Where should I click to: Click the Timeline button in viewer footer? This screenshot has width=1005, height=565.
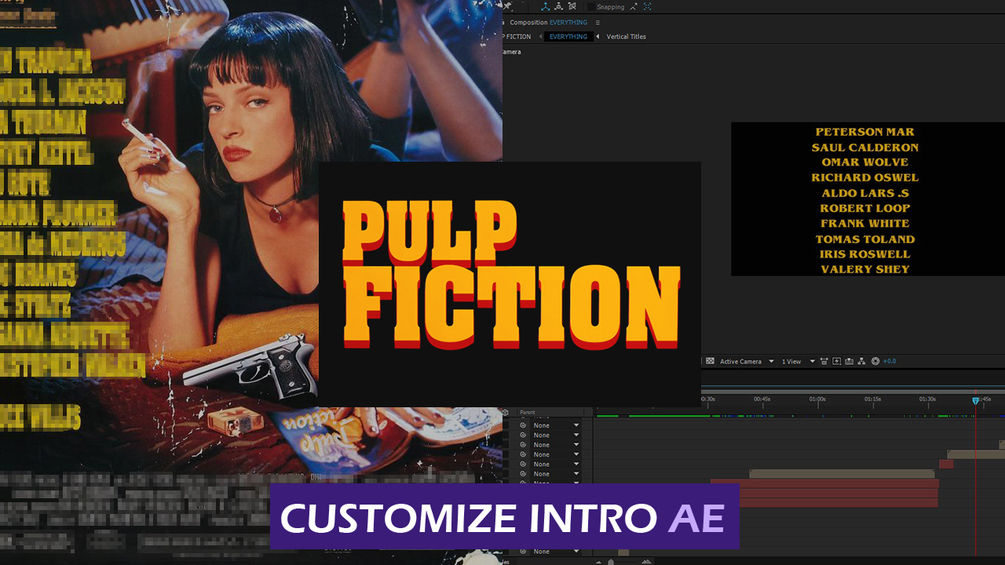[849, 361]
